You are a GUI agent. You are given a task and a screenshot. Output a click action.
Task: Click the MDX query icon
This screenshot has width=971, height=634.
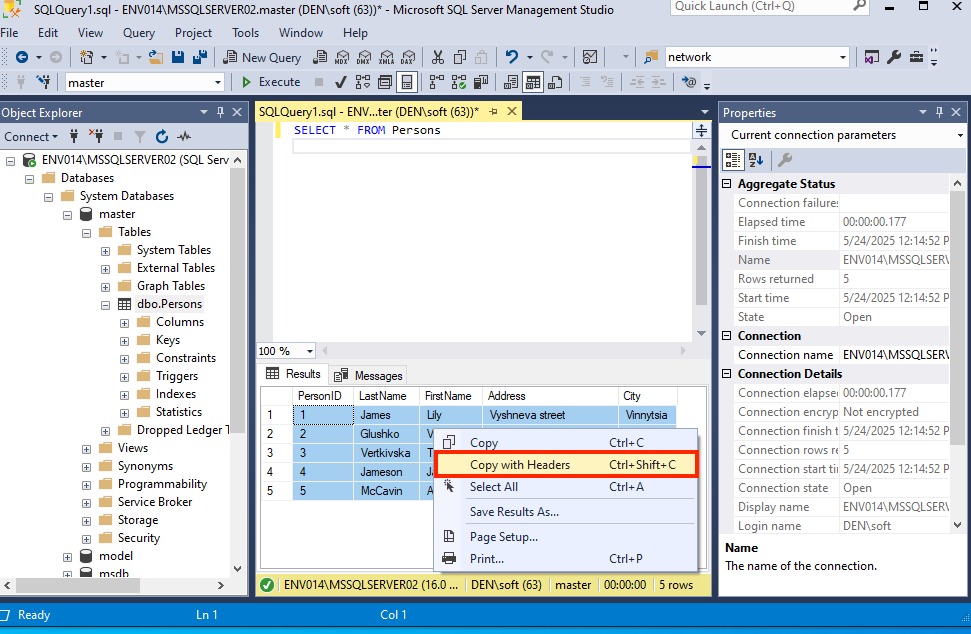pyautogui.click(x=342, y=57)
